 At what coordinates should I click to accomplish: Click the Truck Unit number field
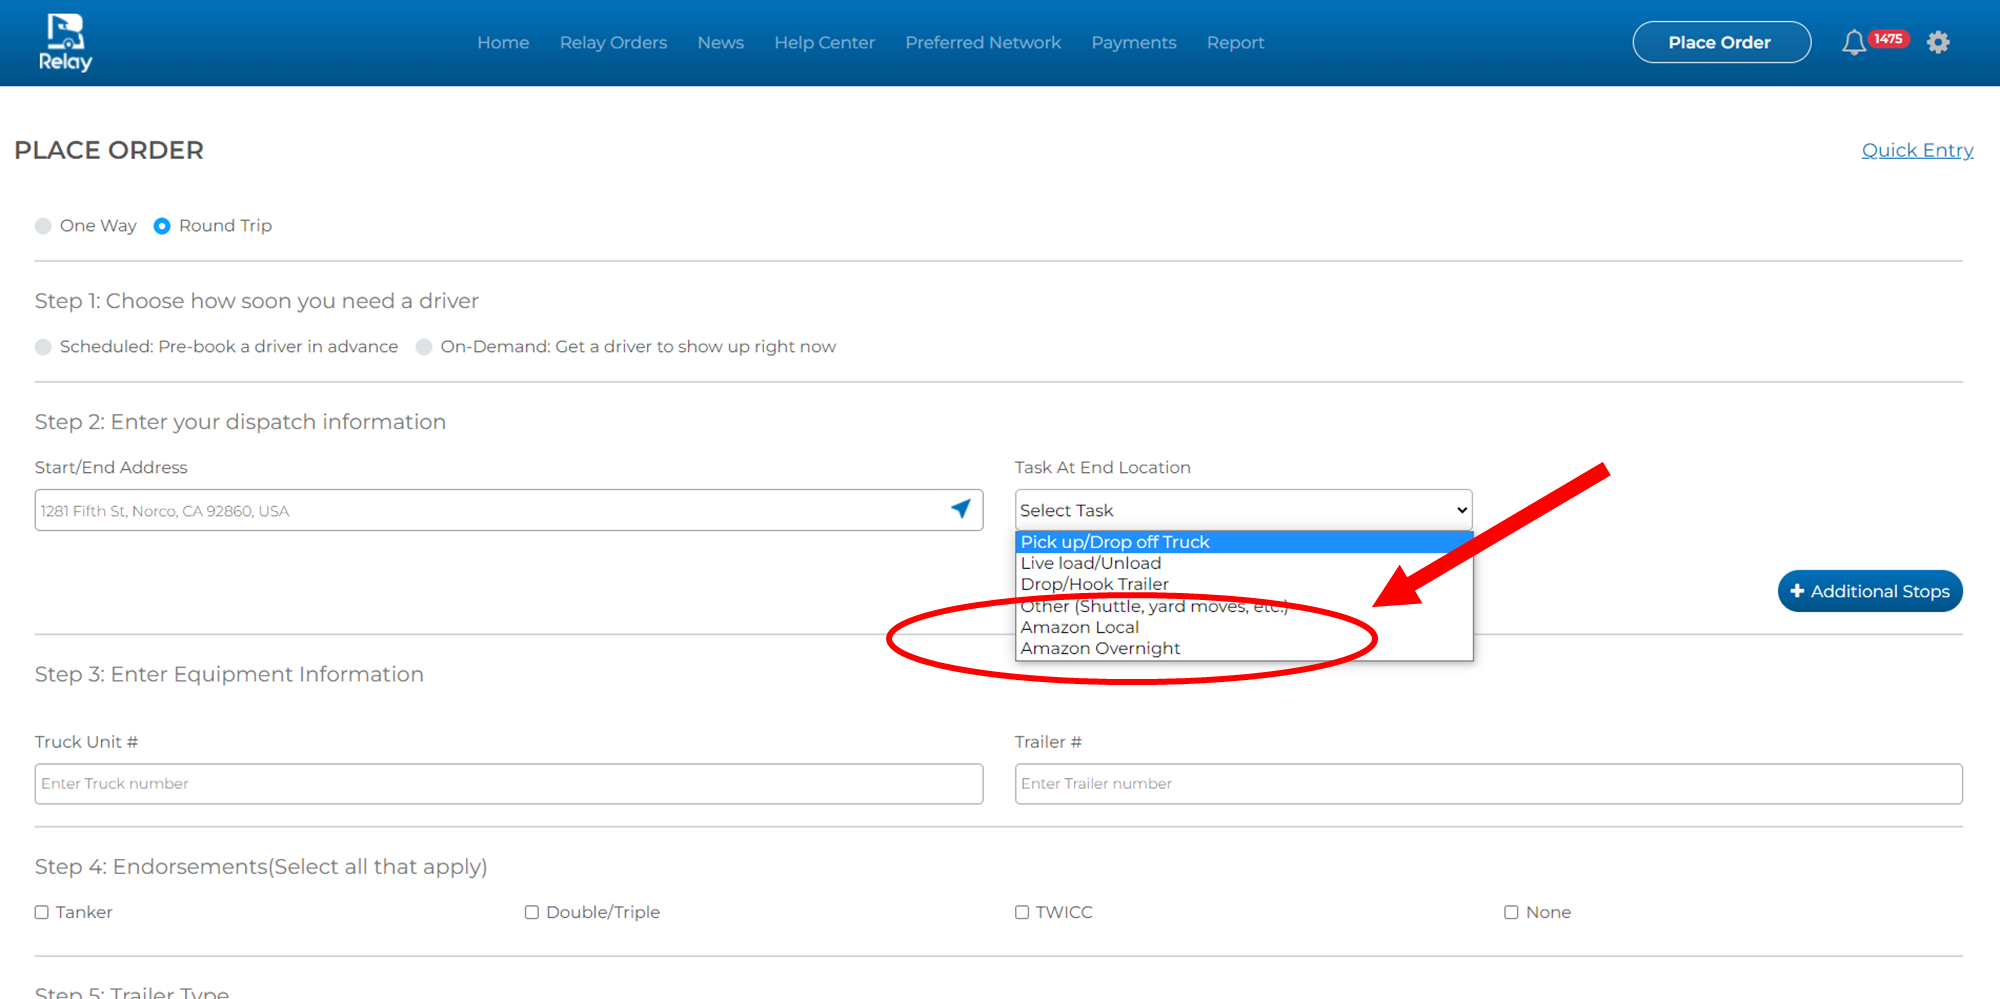[508, 784]
